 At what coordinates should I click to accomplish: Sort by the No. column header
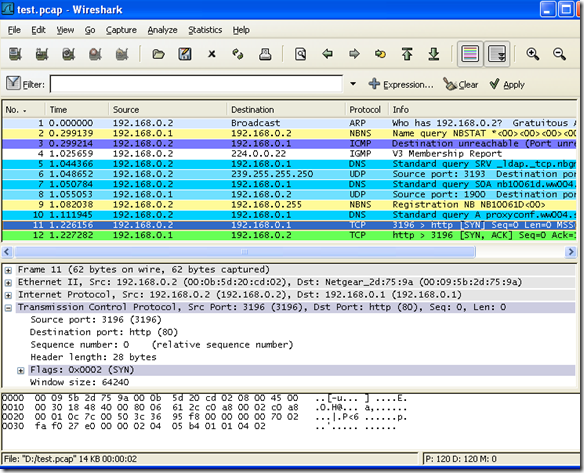(24, 110)
